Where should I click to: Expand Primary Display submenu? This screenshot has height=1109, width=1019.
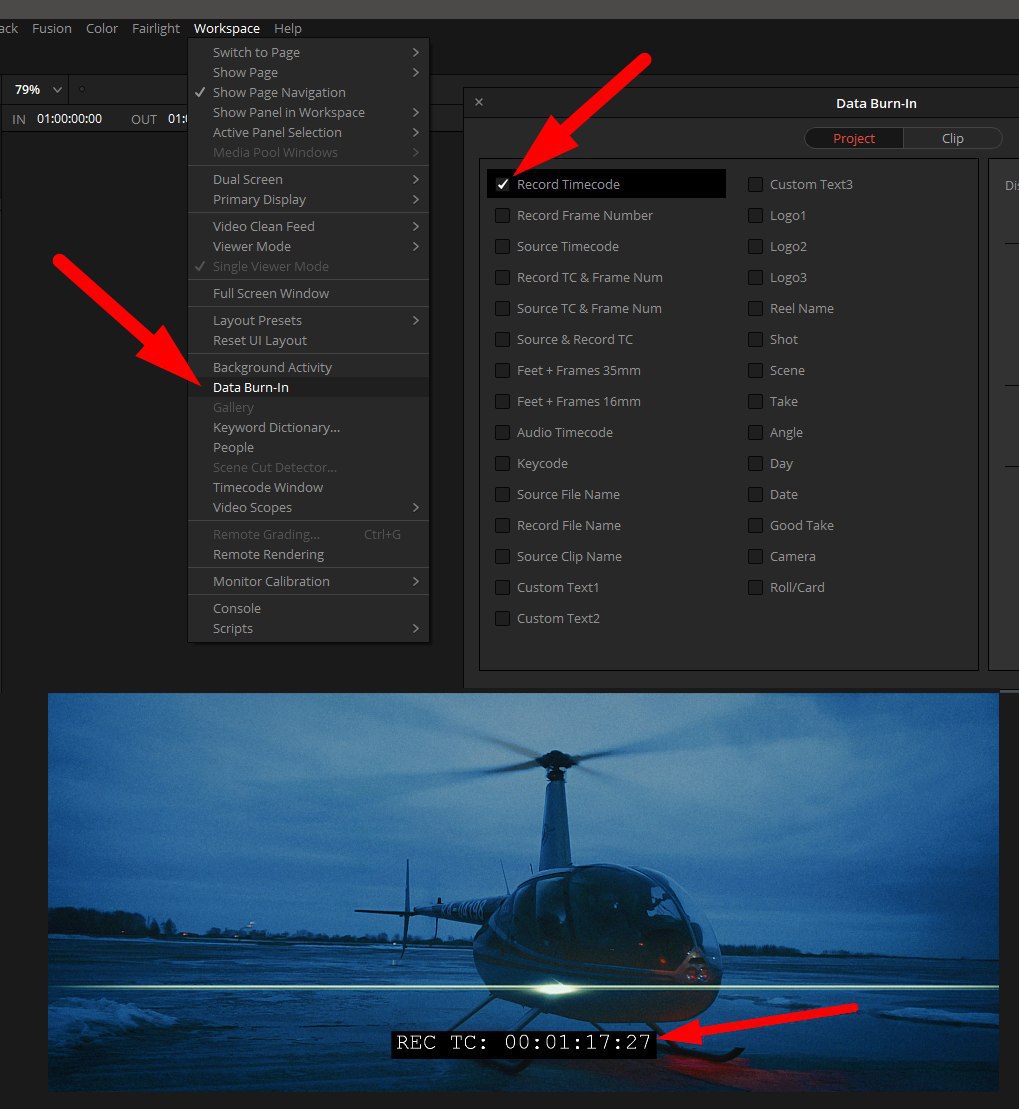click(x=308, y=199)
